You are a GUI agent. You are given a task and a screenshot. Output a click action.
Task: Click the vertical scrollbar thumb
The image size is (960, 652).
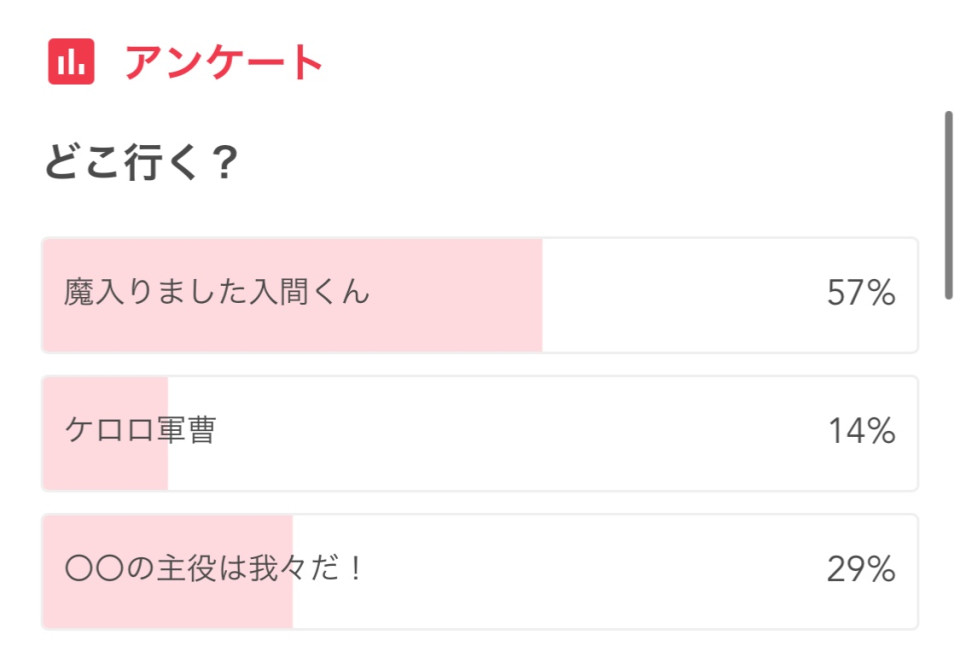949,205
